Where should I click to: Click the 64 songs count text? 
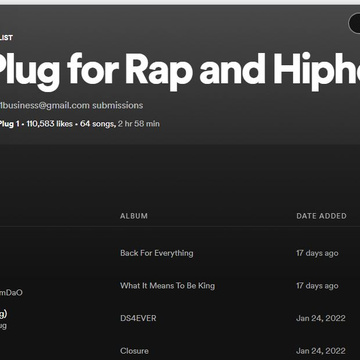point(98,124)
